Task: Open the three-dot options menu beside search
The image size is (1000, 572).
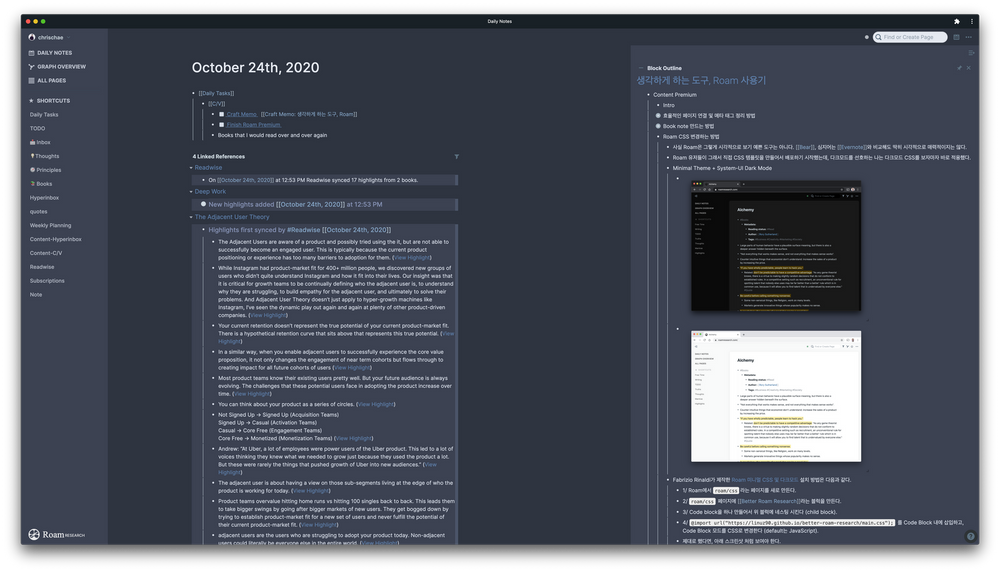Action: point(968,37)
